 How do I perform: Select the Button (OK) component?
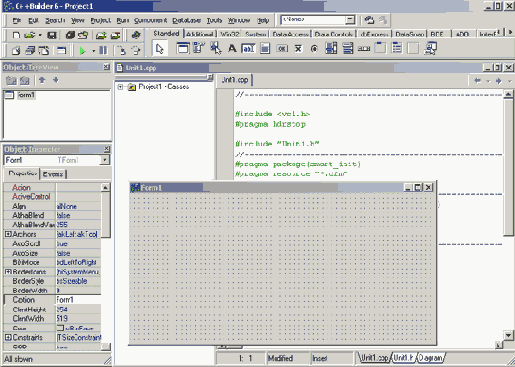pos(282,49)
